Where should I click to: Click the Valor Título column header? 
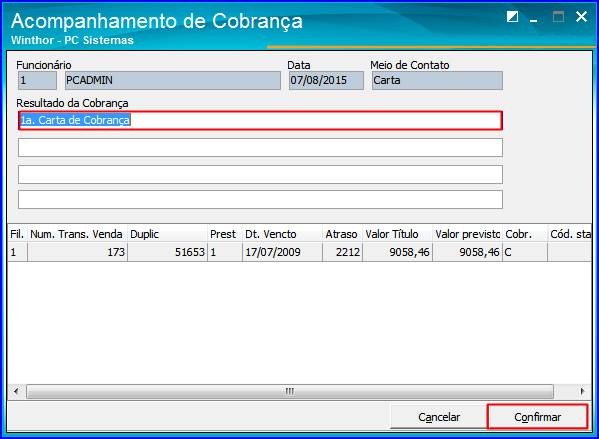point(397,234)
